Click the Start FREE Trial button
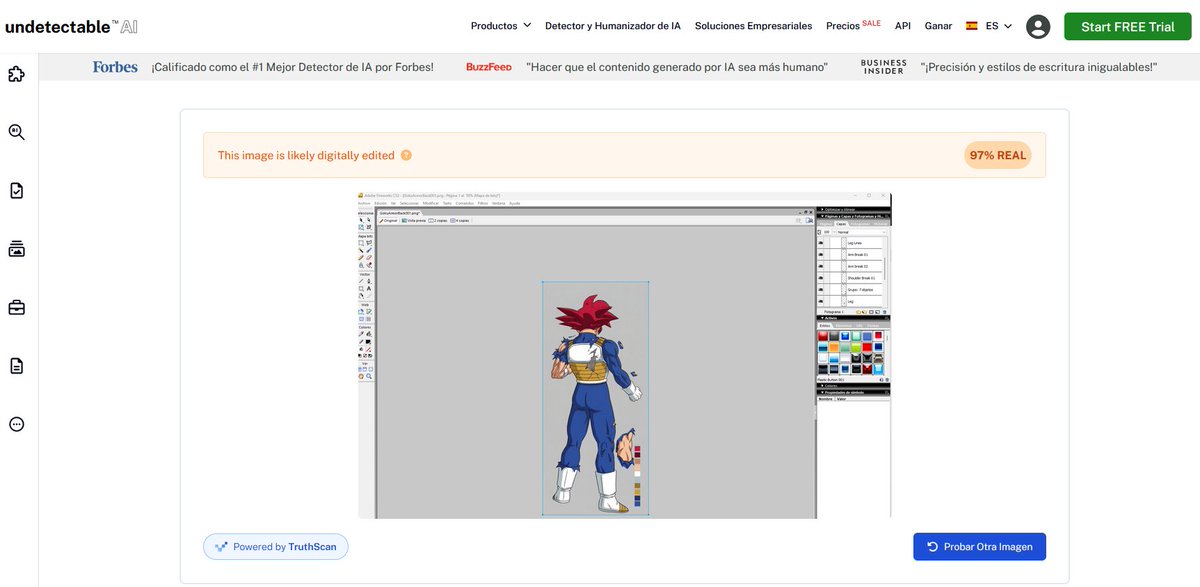Image resolution: width=1200 pixels, height=587 pixels. (1128, 27)
